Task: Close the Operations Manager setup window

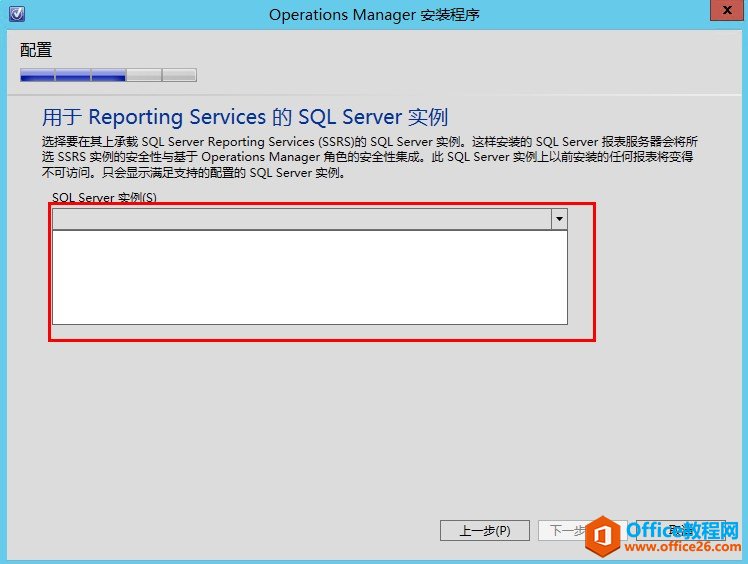Action: [727, 10]
